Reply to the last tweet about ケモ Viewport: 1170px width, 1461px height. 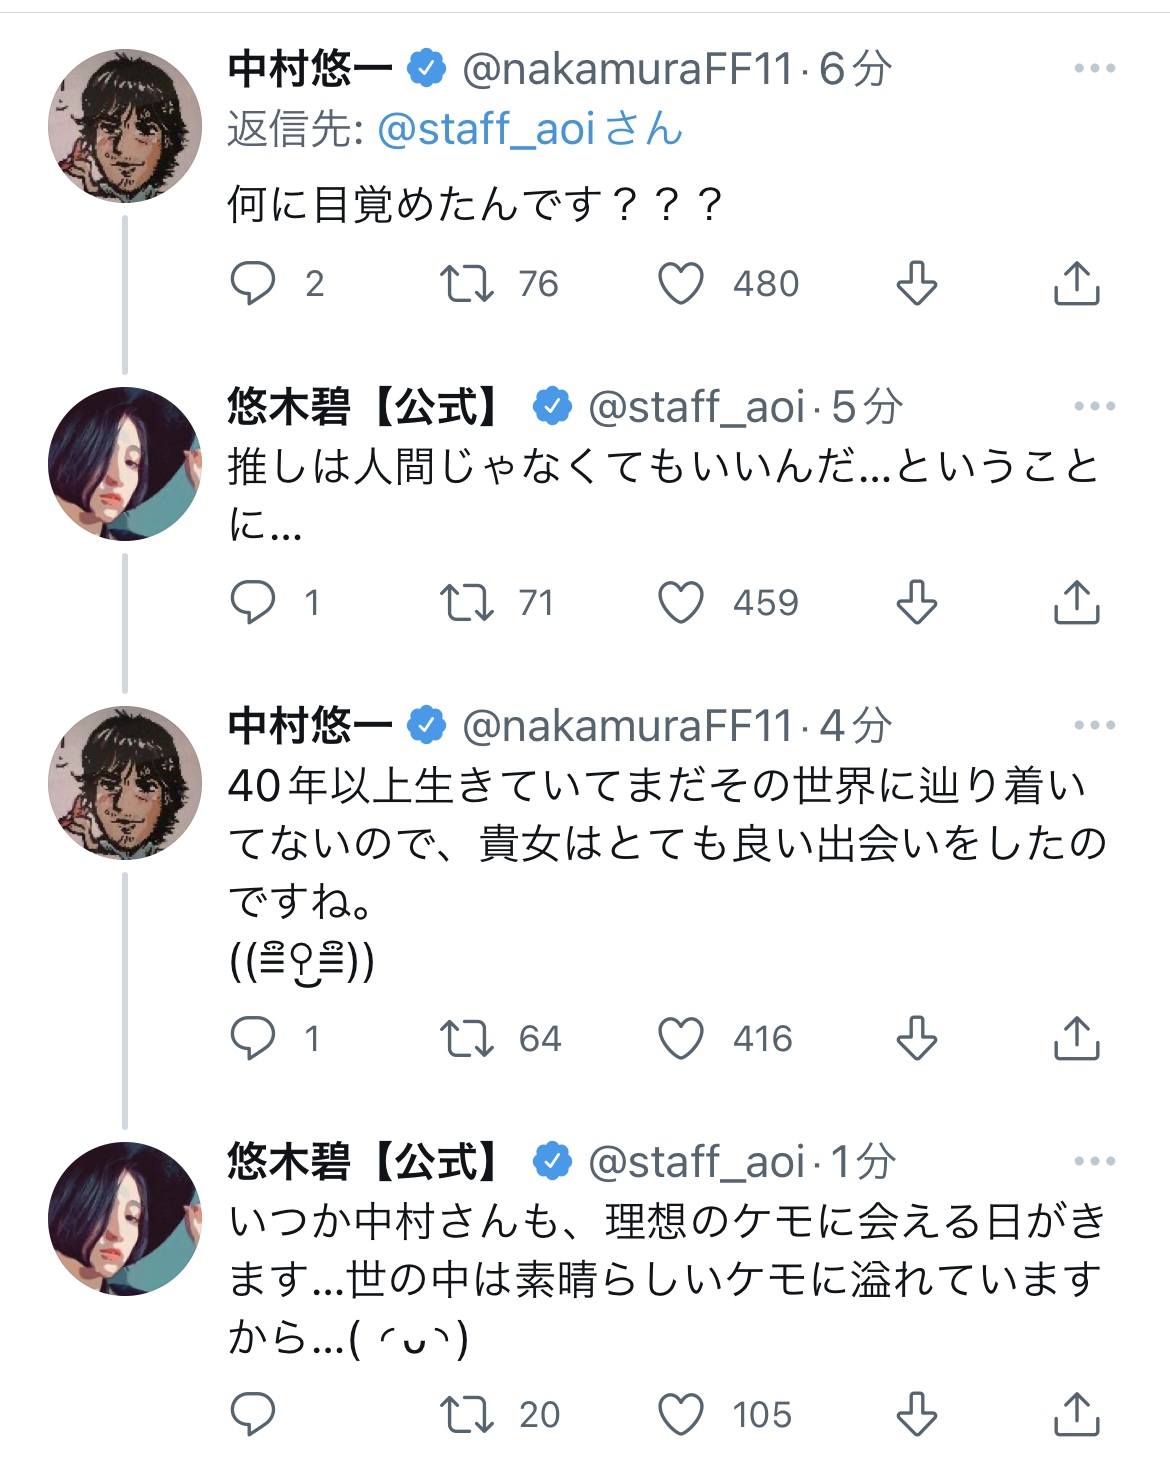coord(253,1414)
